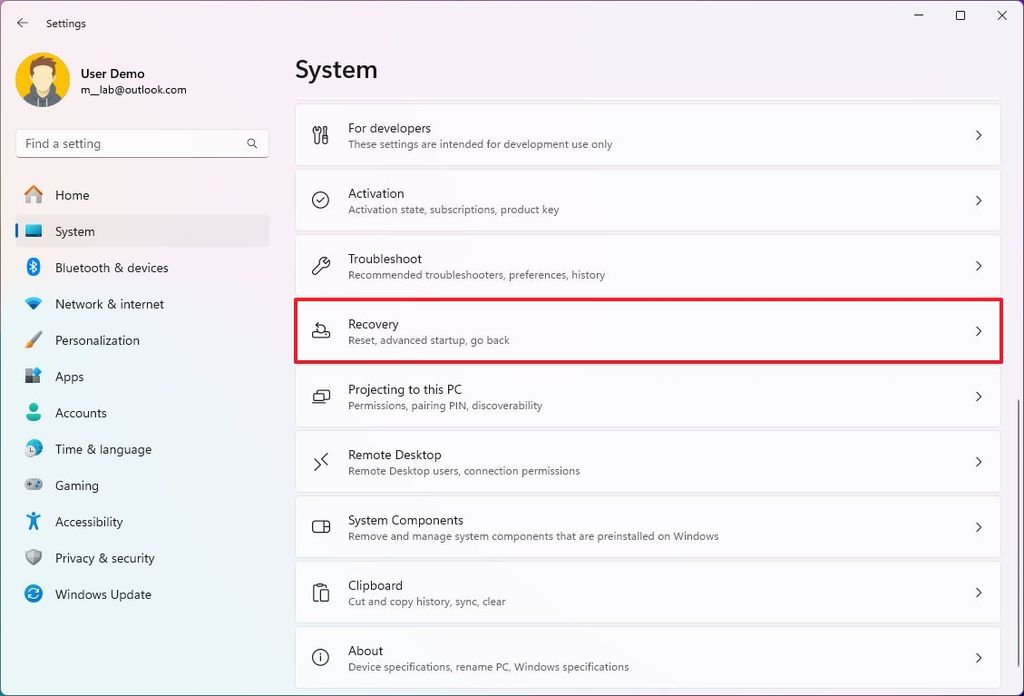Click the Recovery restore icon

320,331
